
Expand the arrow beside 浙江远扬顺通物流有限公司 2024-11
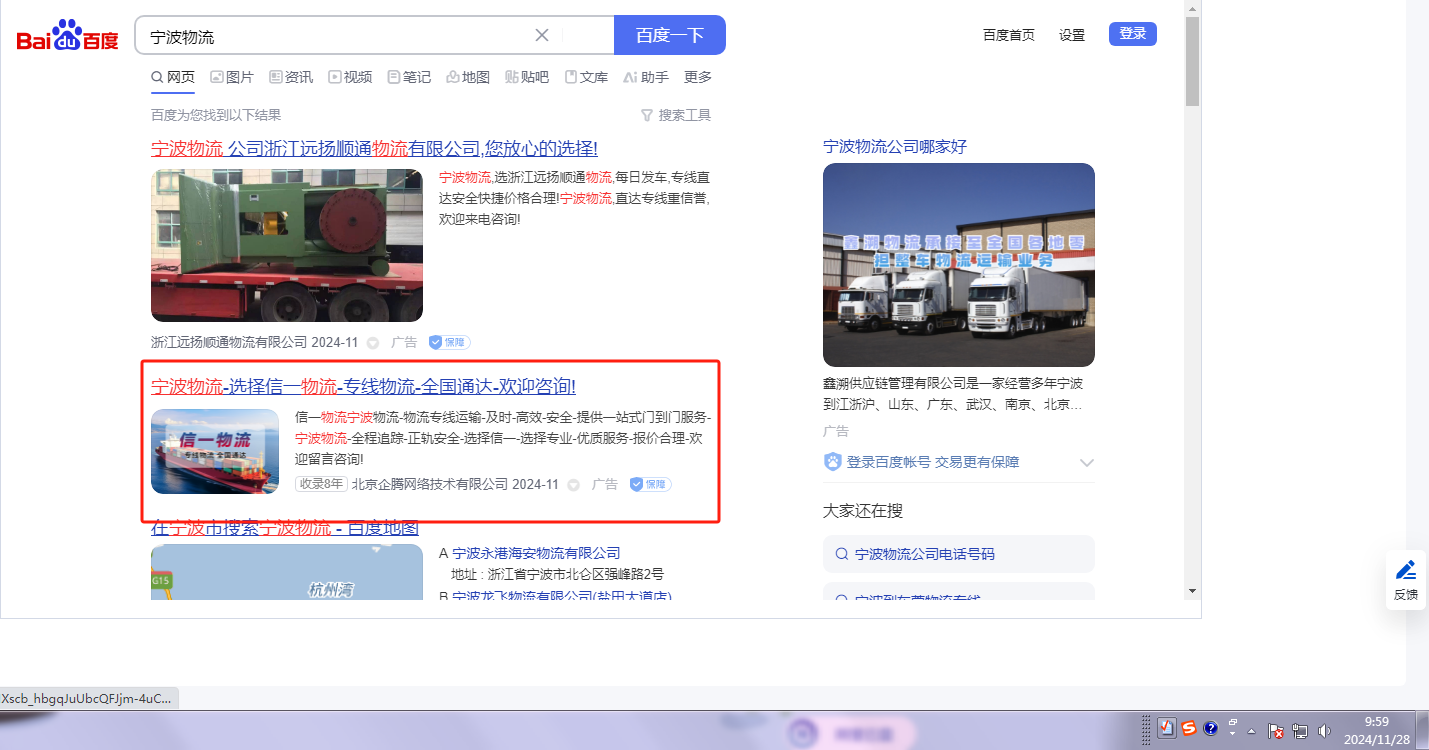[373, 343]
